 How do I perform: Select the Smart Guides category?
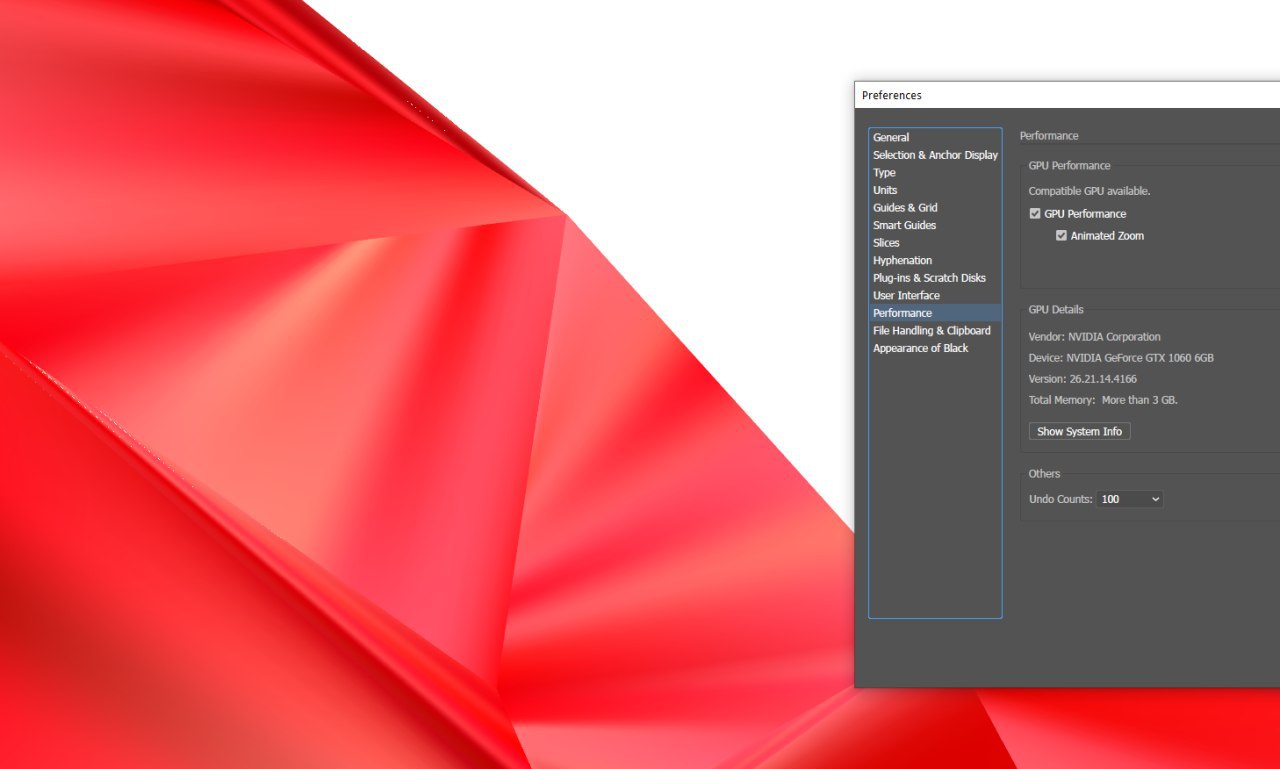935,225
